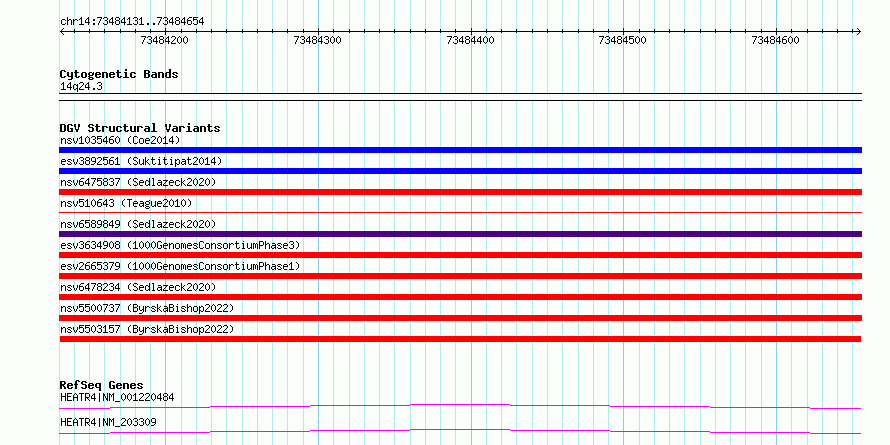The width and height of the screenshot is (890, 445).
Task: Click the ruler tick label 73484300
Action: click(x=318, y=40)
